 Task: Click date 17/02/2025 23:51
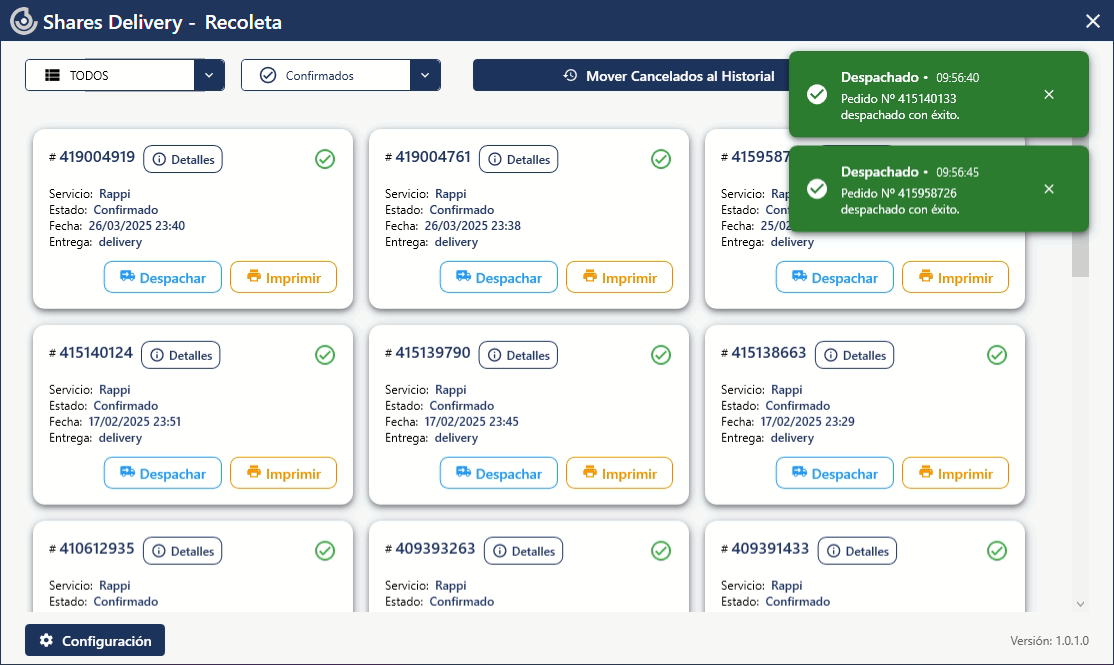[x=135, y=421]
